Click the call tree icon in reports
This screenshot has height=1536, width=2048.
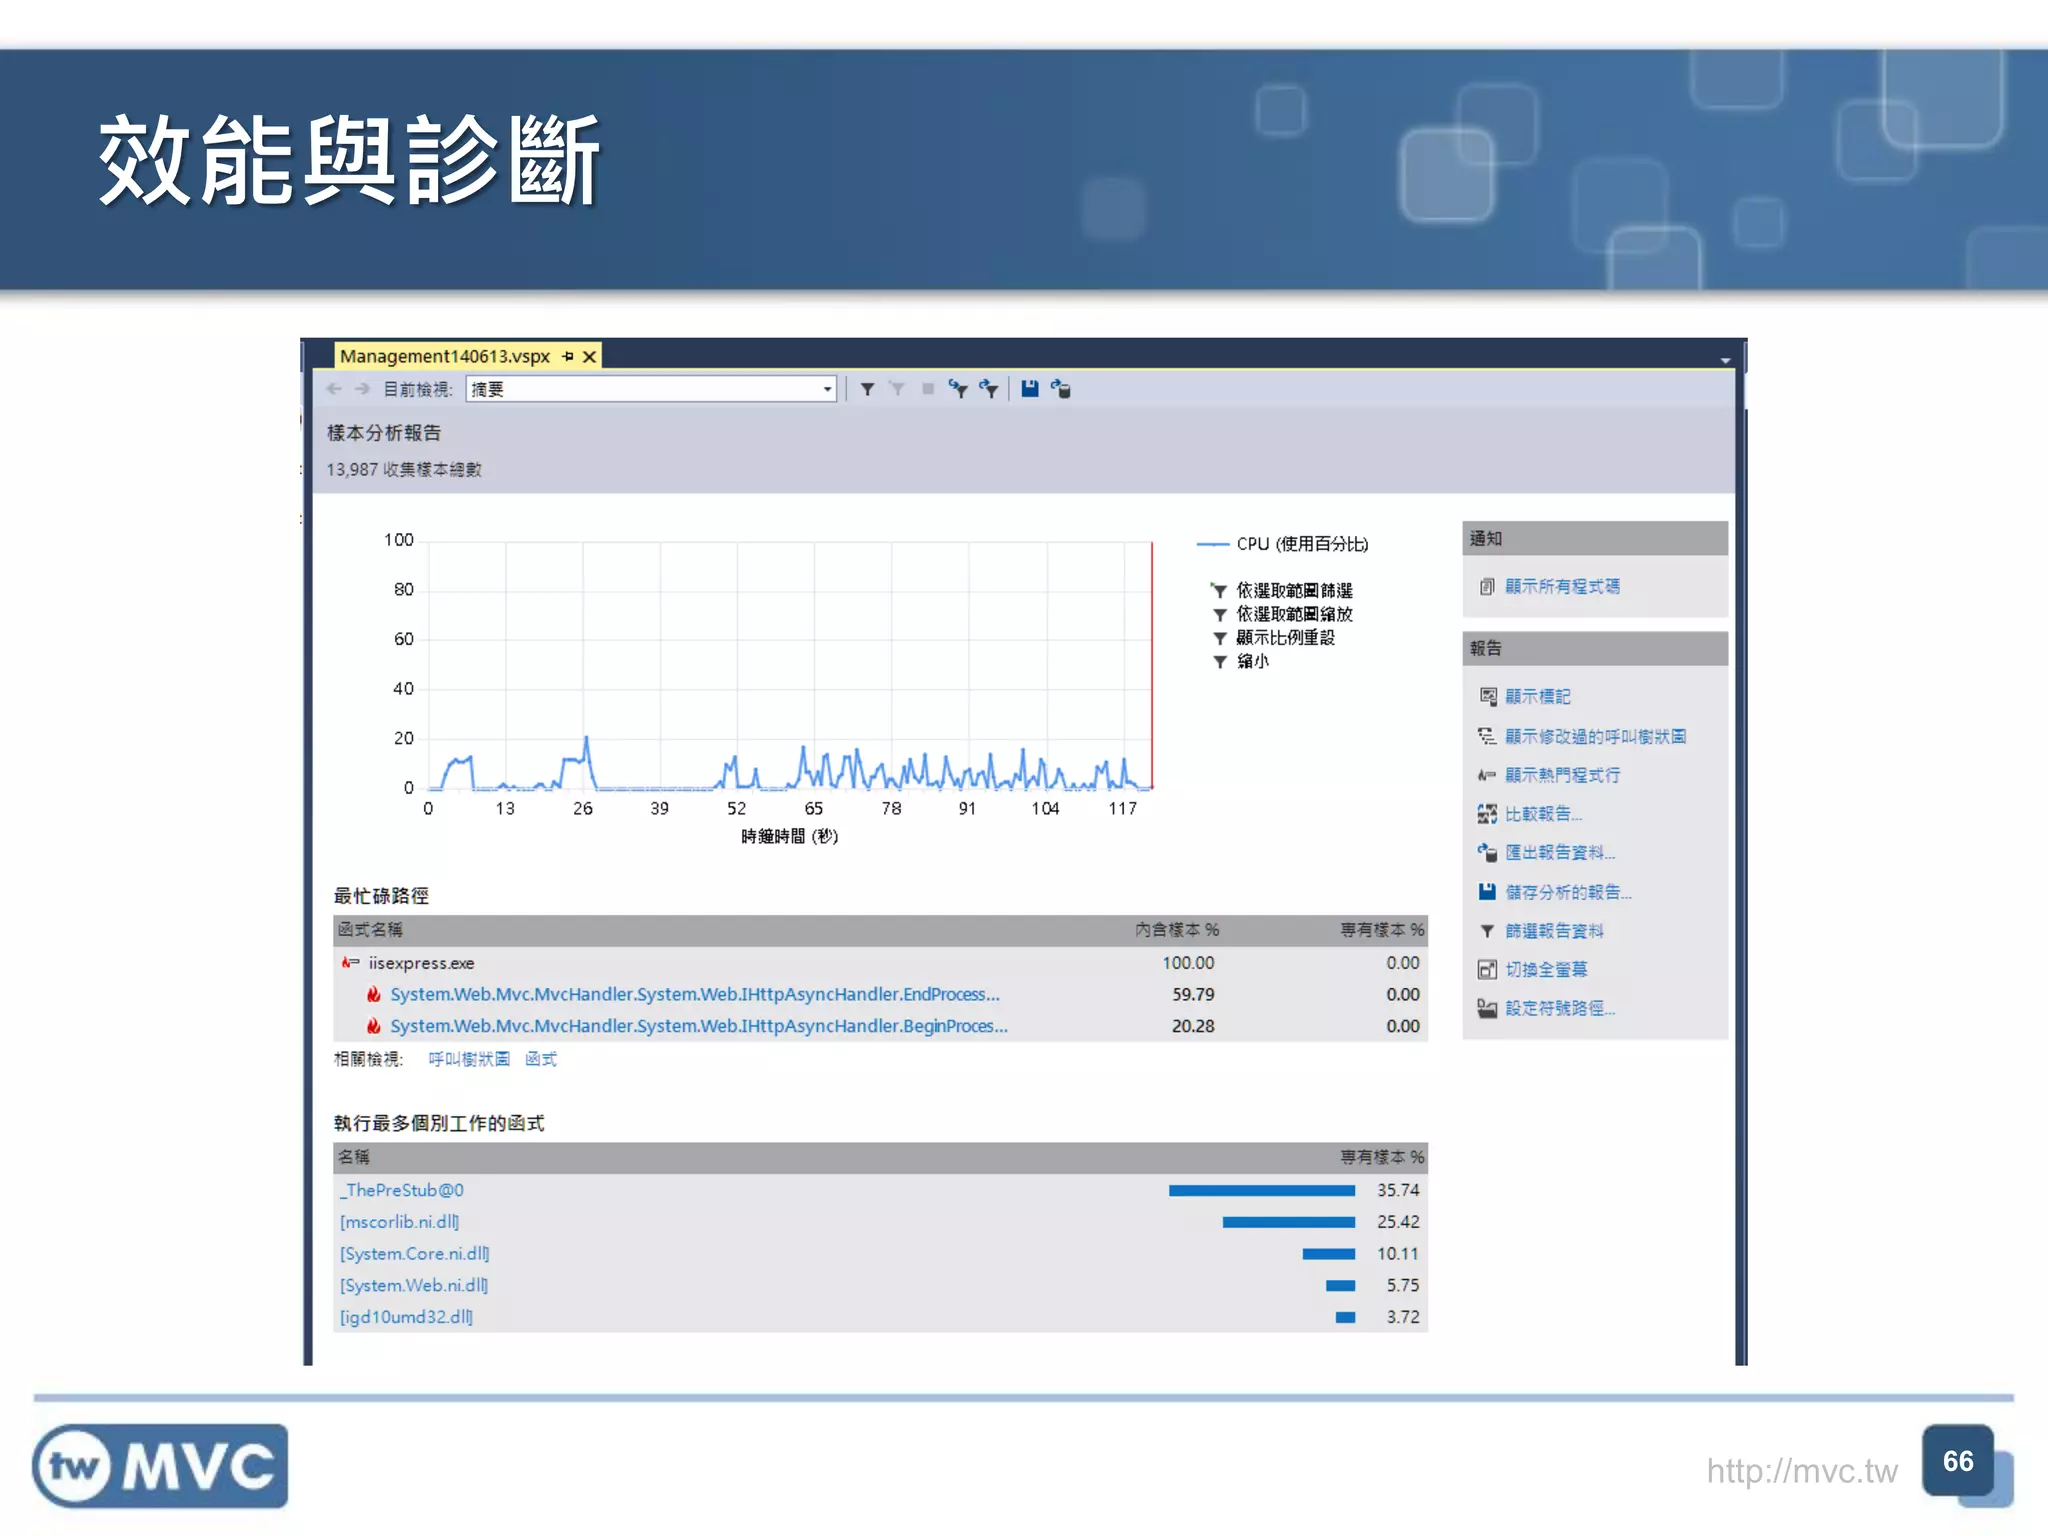[1488, 736]
